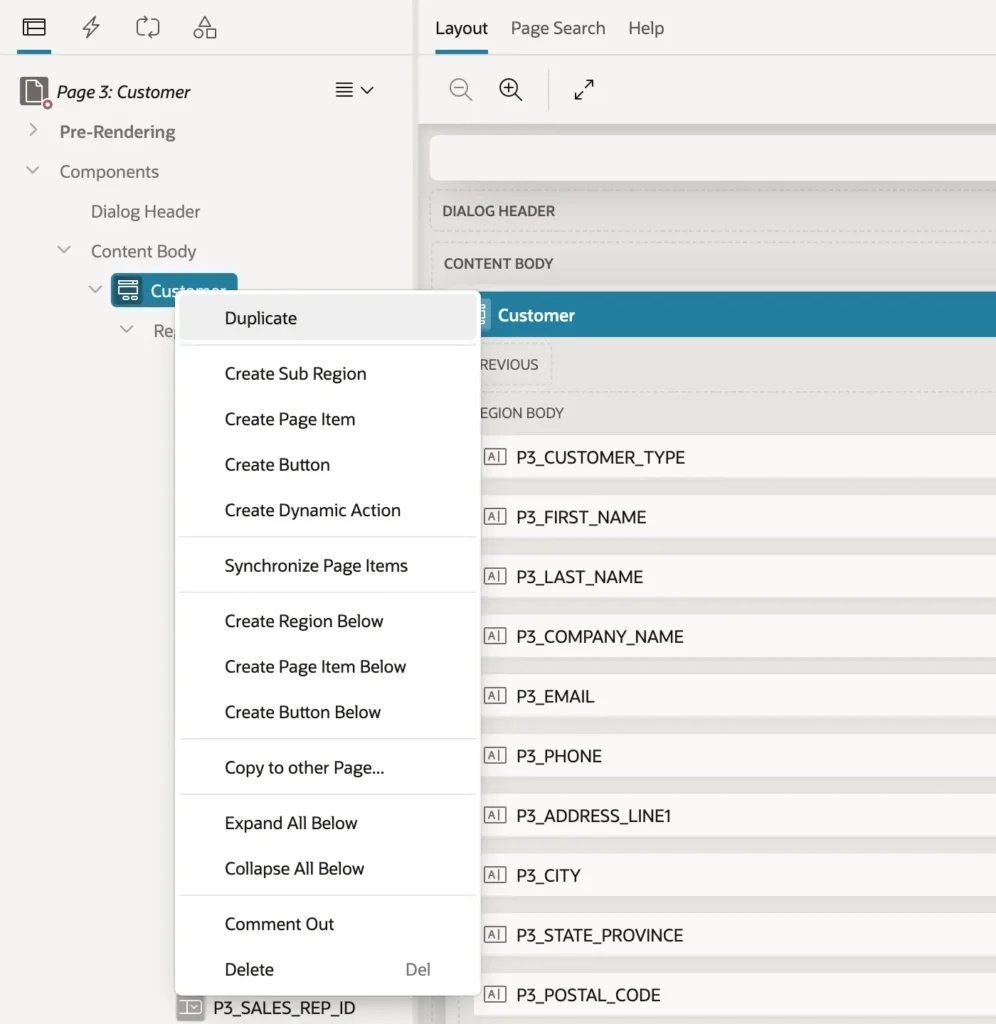This screenshot has width=996, height=1024.
Task: Select Pre-Rendering label in tree
Action: [118, 132]
